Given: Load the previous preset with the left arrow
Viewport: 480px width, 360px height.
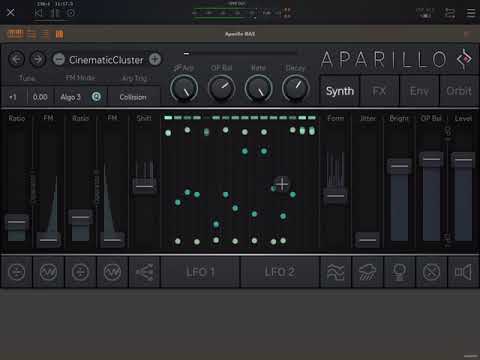Looking at the screenshot, I should pos(16,59).
